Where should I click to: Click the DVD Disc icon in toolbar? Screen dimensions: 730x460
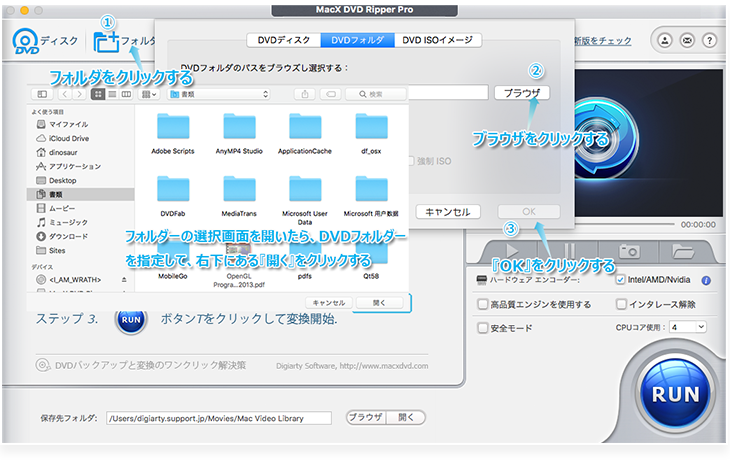[26, 41]
